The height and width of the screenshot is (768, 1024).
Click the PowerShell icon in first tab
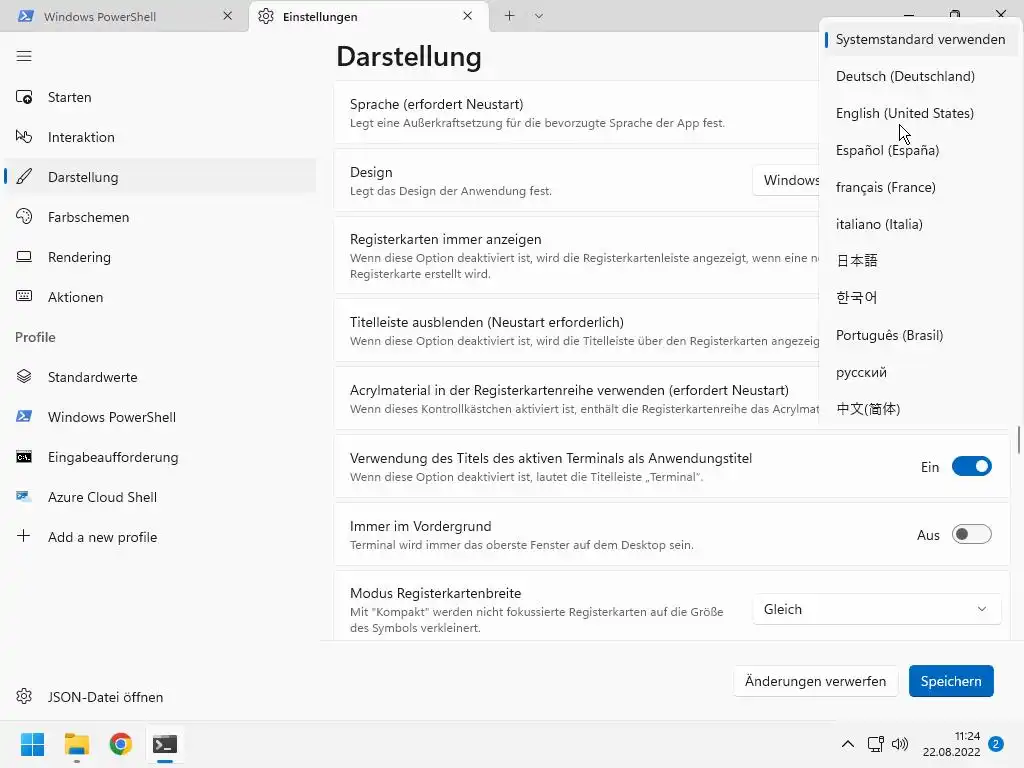point(26,16)
